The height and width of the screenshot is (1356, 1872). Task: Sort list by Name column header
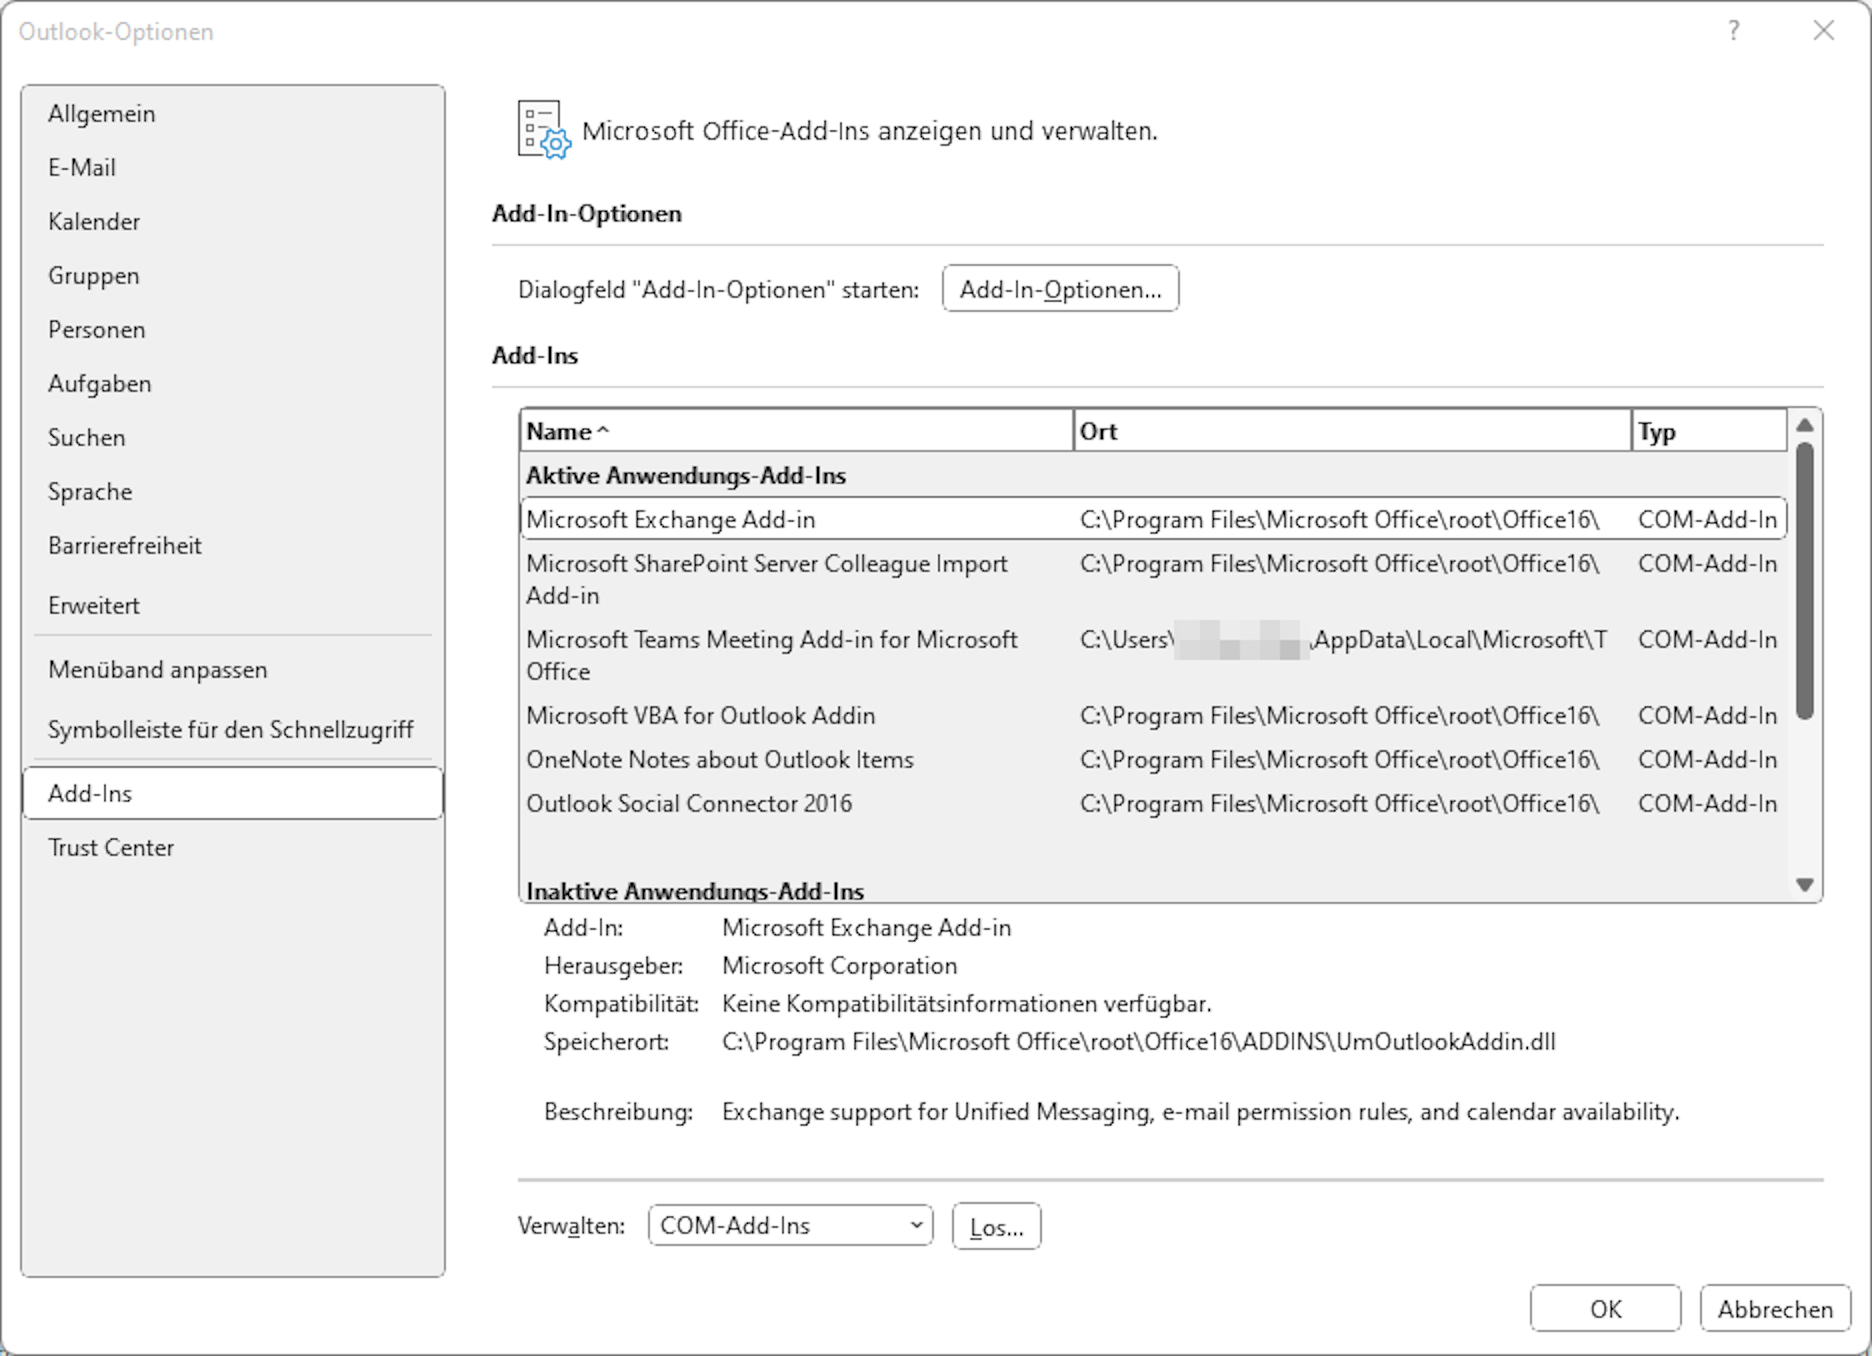[797, 431]
